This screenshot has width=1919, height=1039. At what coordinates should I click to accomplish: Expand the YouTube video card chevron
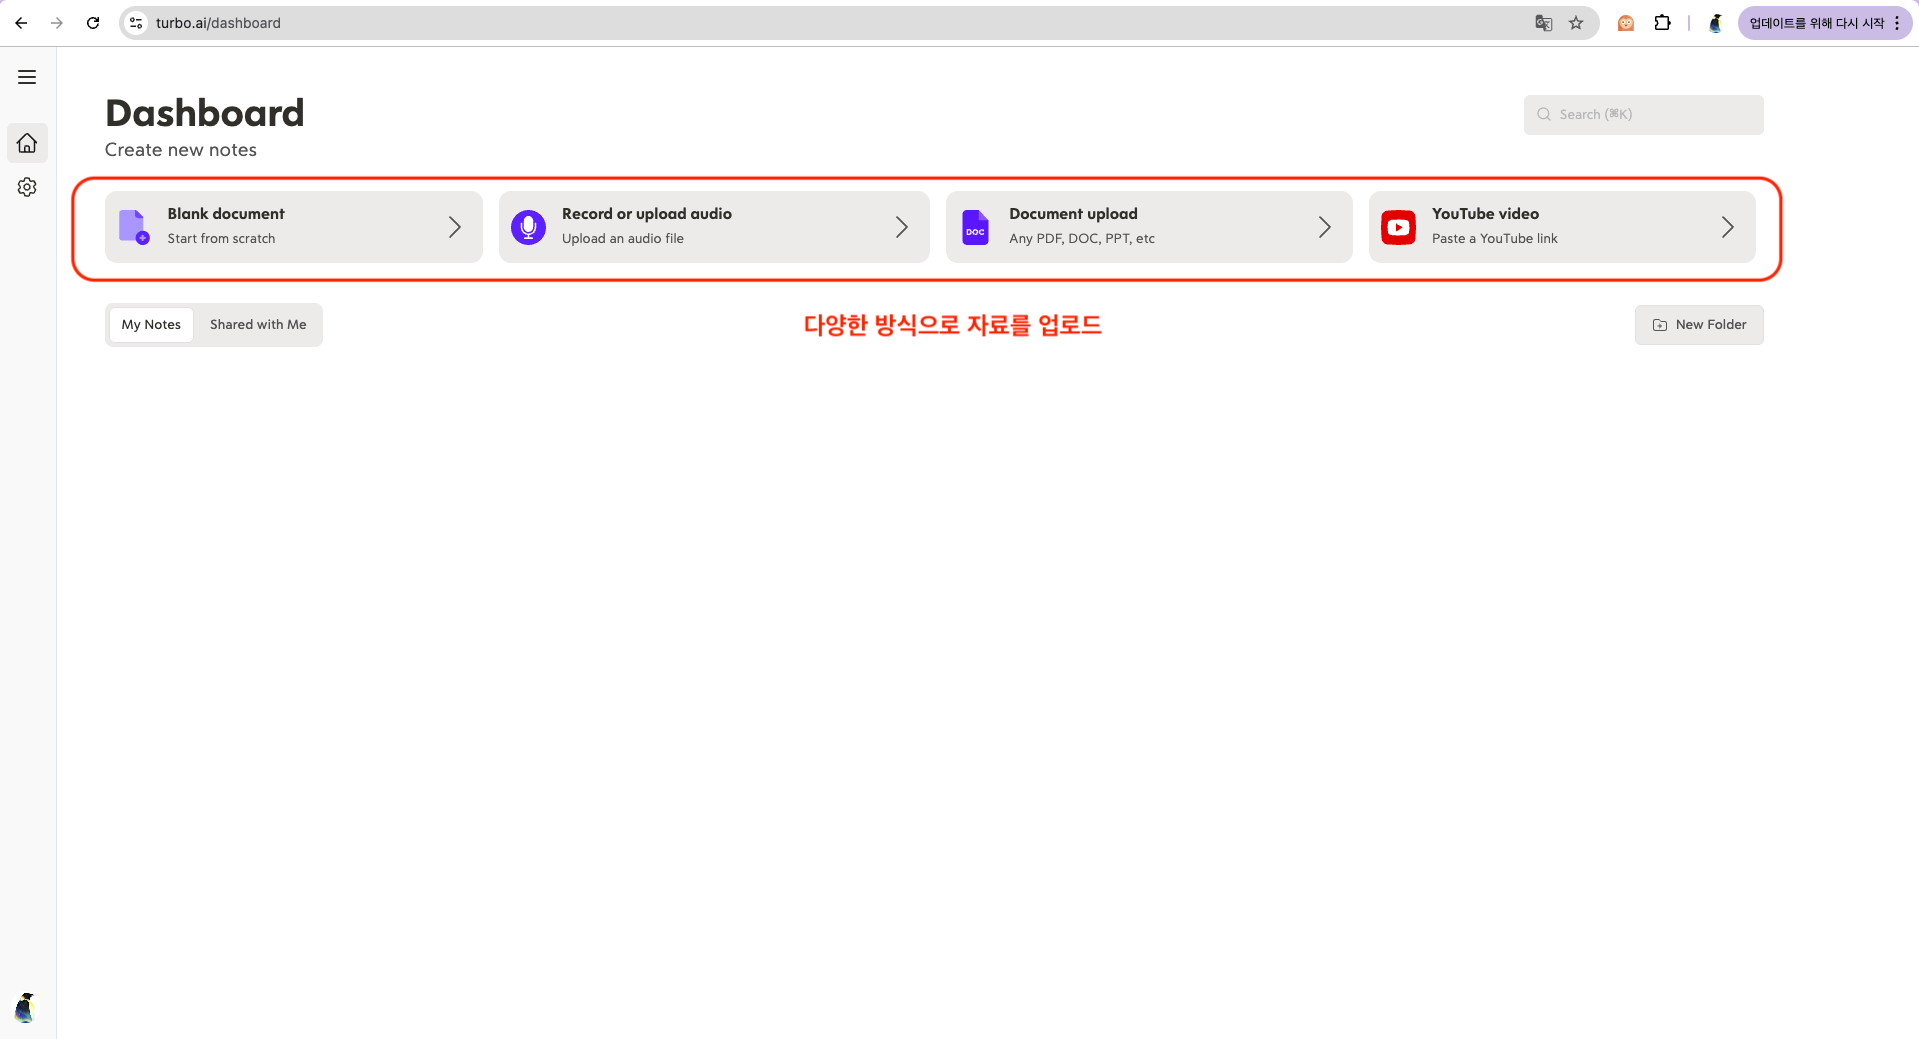[1728, 227]
